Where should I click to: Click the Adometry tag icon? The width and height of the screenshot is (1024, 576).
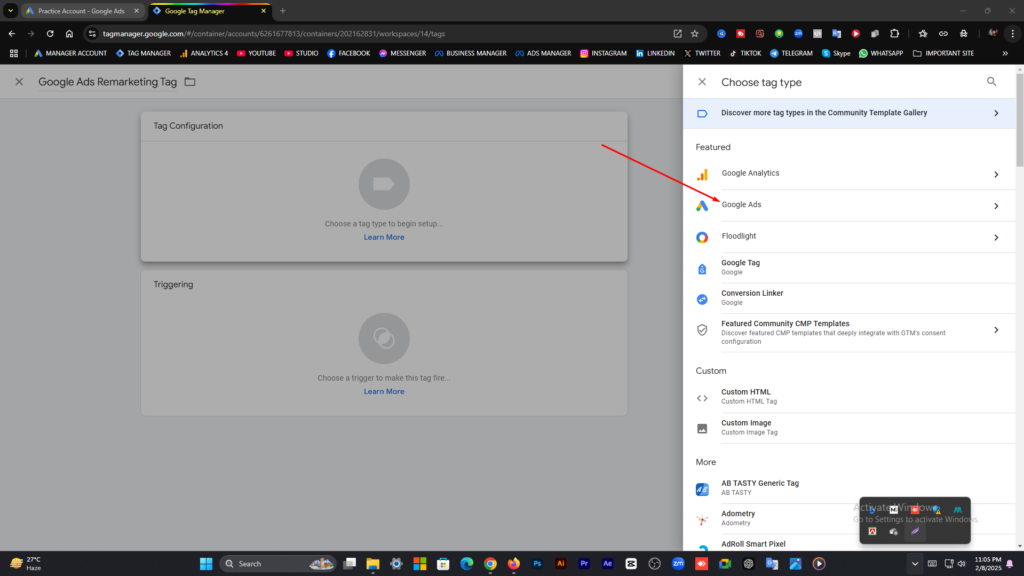coord(702,520)
